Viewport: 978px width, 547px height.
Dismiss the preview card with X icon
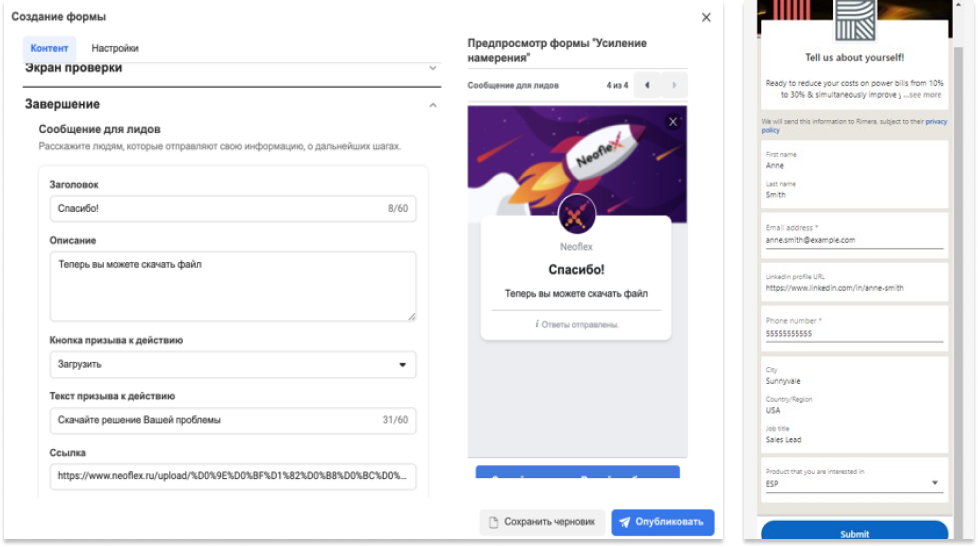673,121
